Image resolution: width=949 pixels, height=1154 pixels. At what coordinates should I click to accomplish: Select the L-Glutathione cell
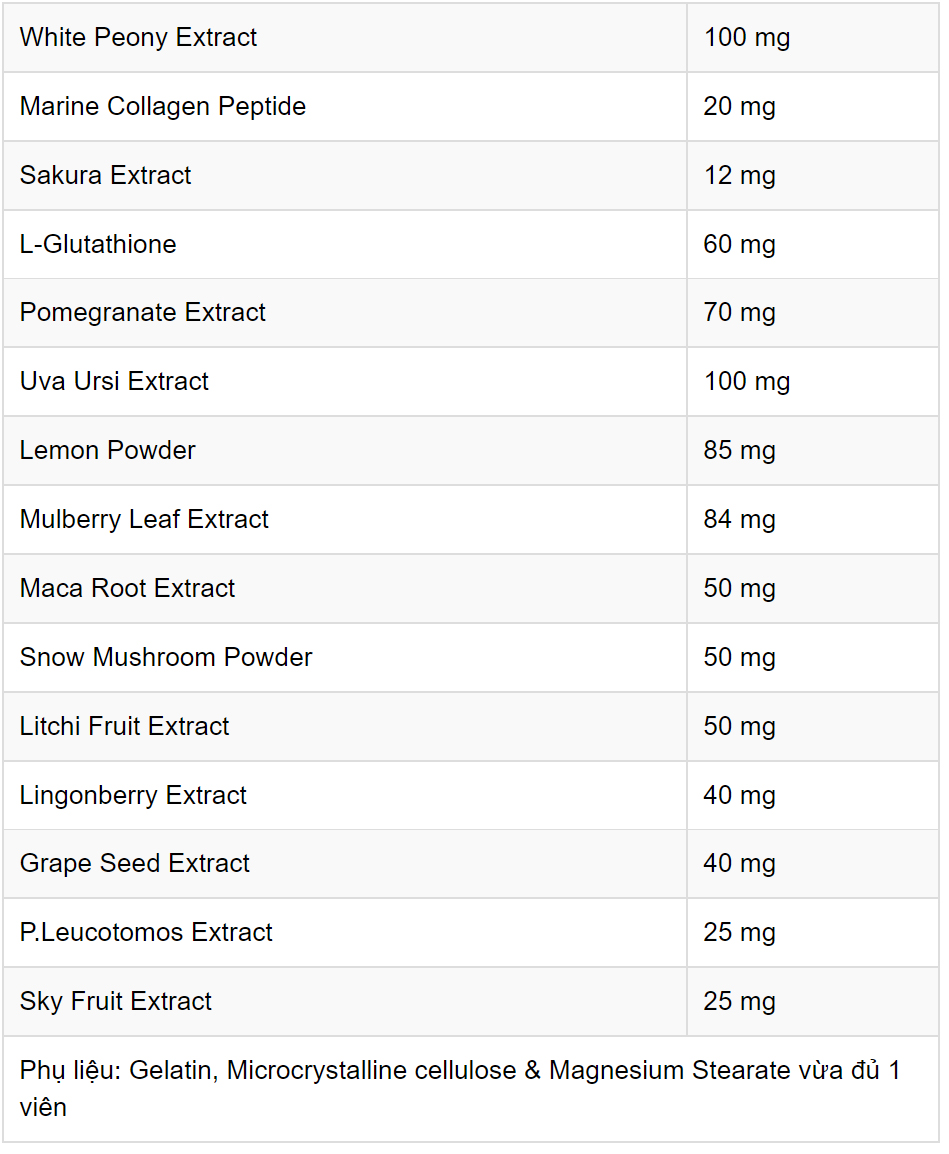[345, 244]
